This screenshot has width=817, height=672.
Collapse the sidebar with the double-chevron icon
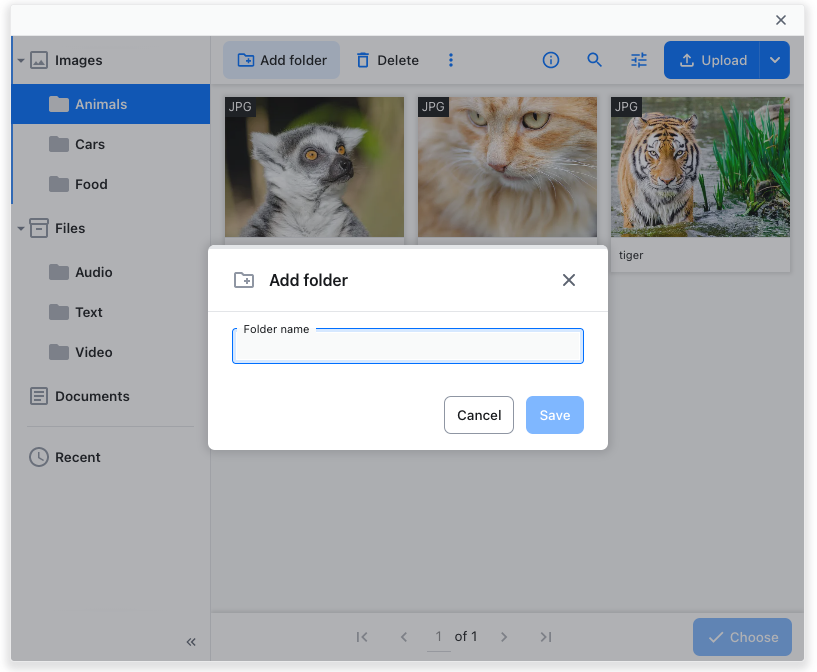click(191, 642)
